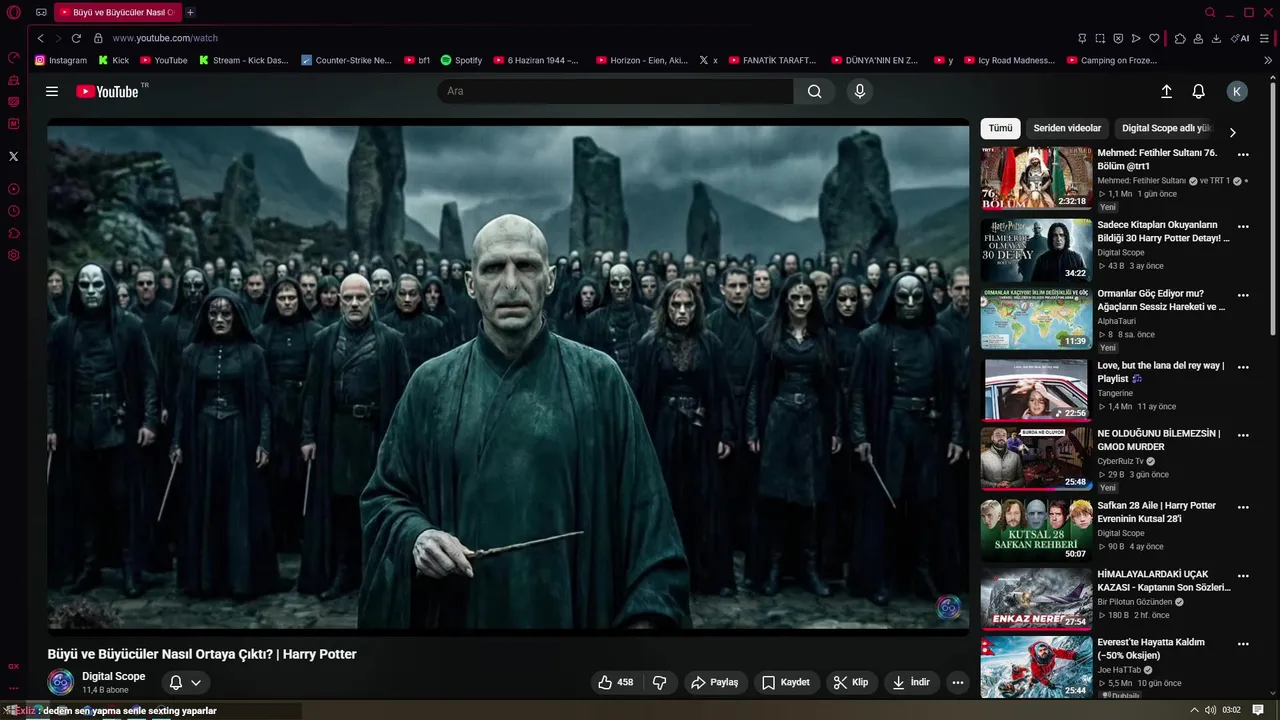Viewport: 1280px width, 720px height.
Task: Select the Digital Scope adlı filter chip
Action: 1166,128
